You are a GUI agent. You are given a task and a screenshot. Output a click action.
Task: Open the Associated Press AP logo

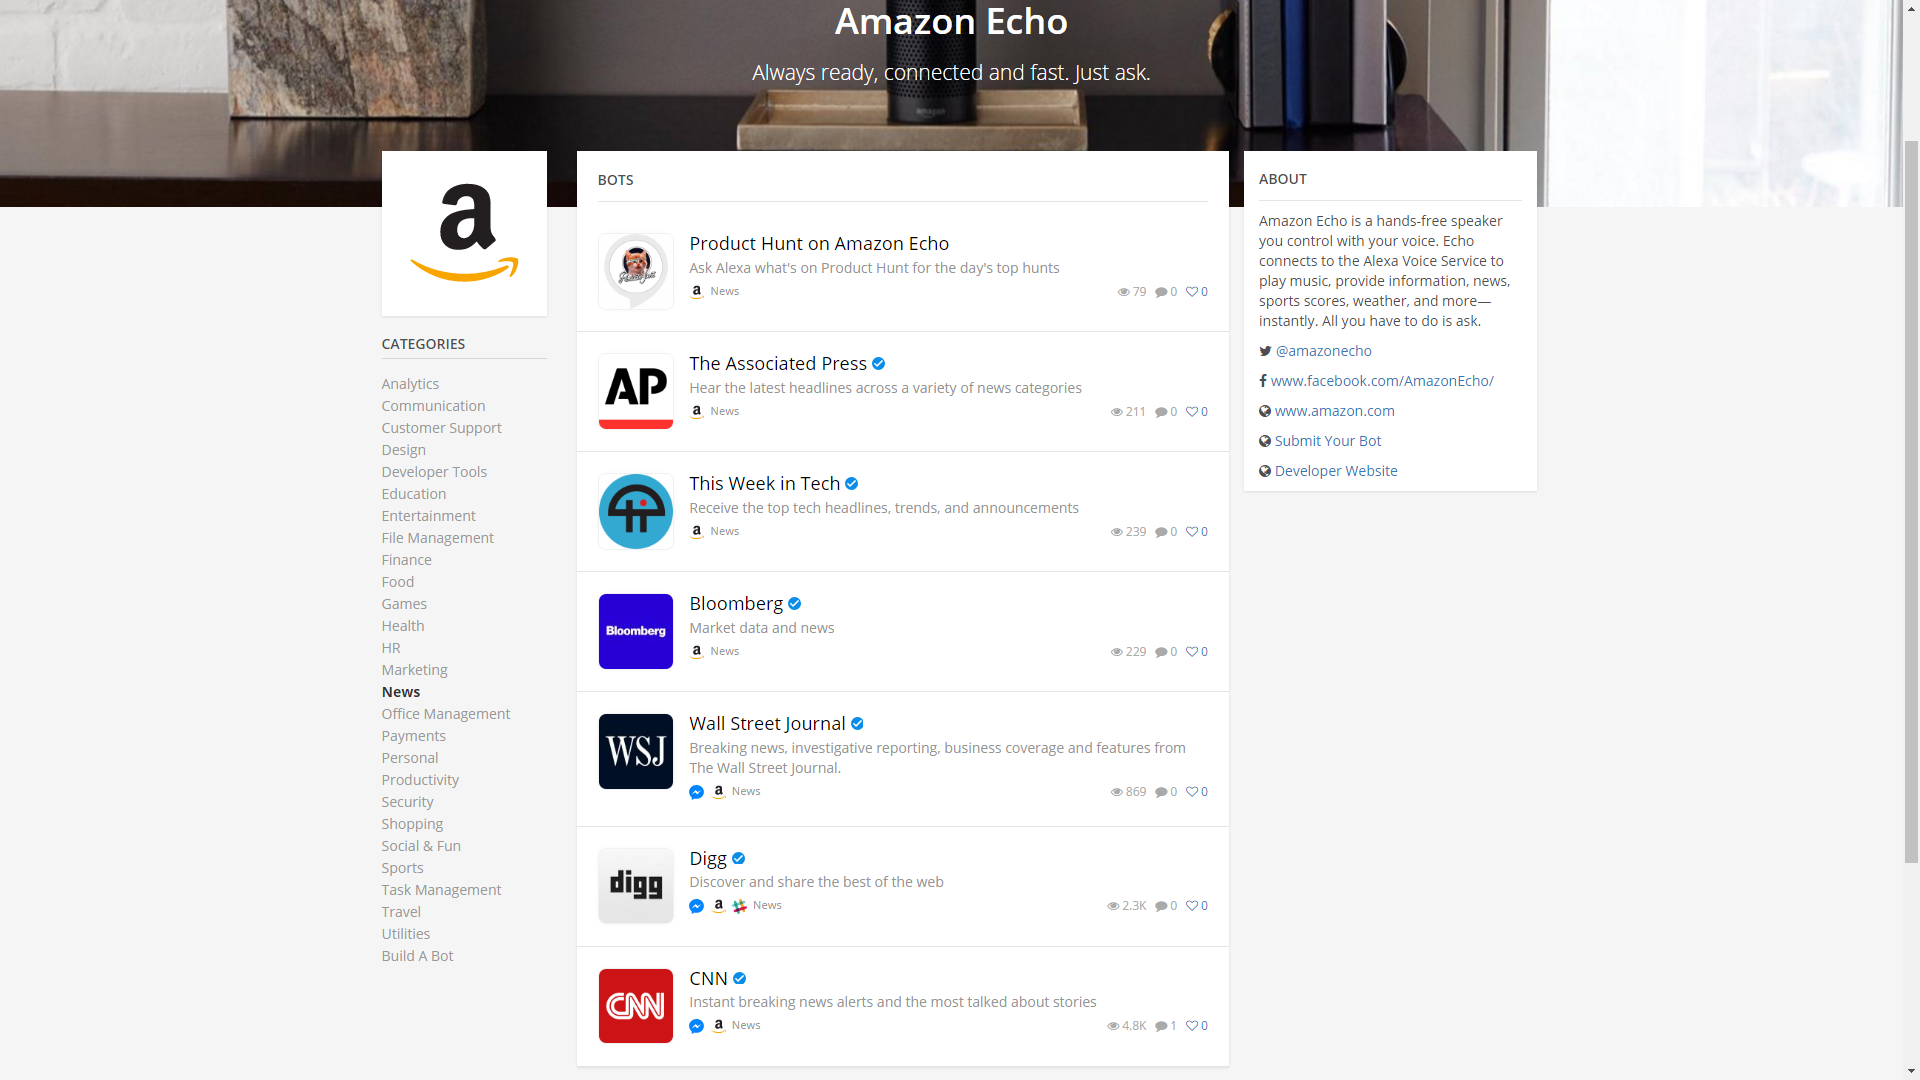(636, 391)
